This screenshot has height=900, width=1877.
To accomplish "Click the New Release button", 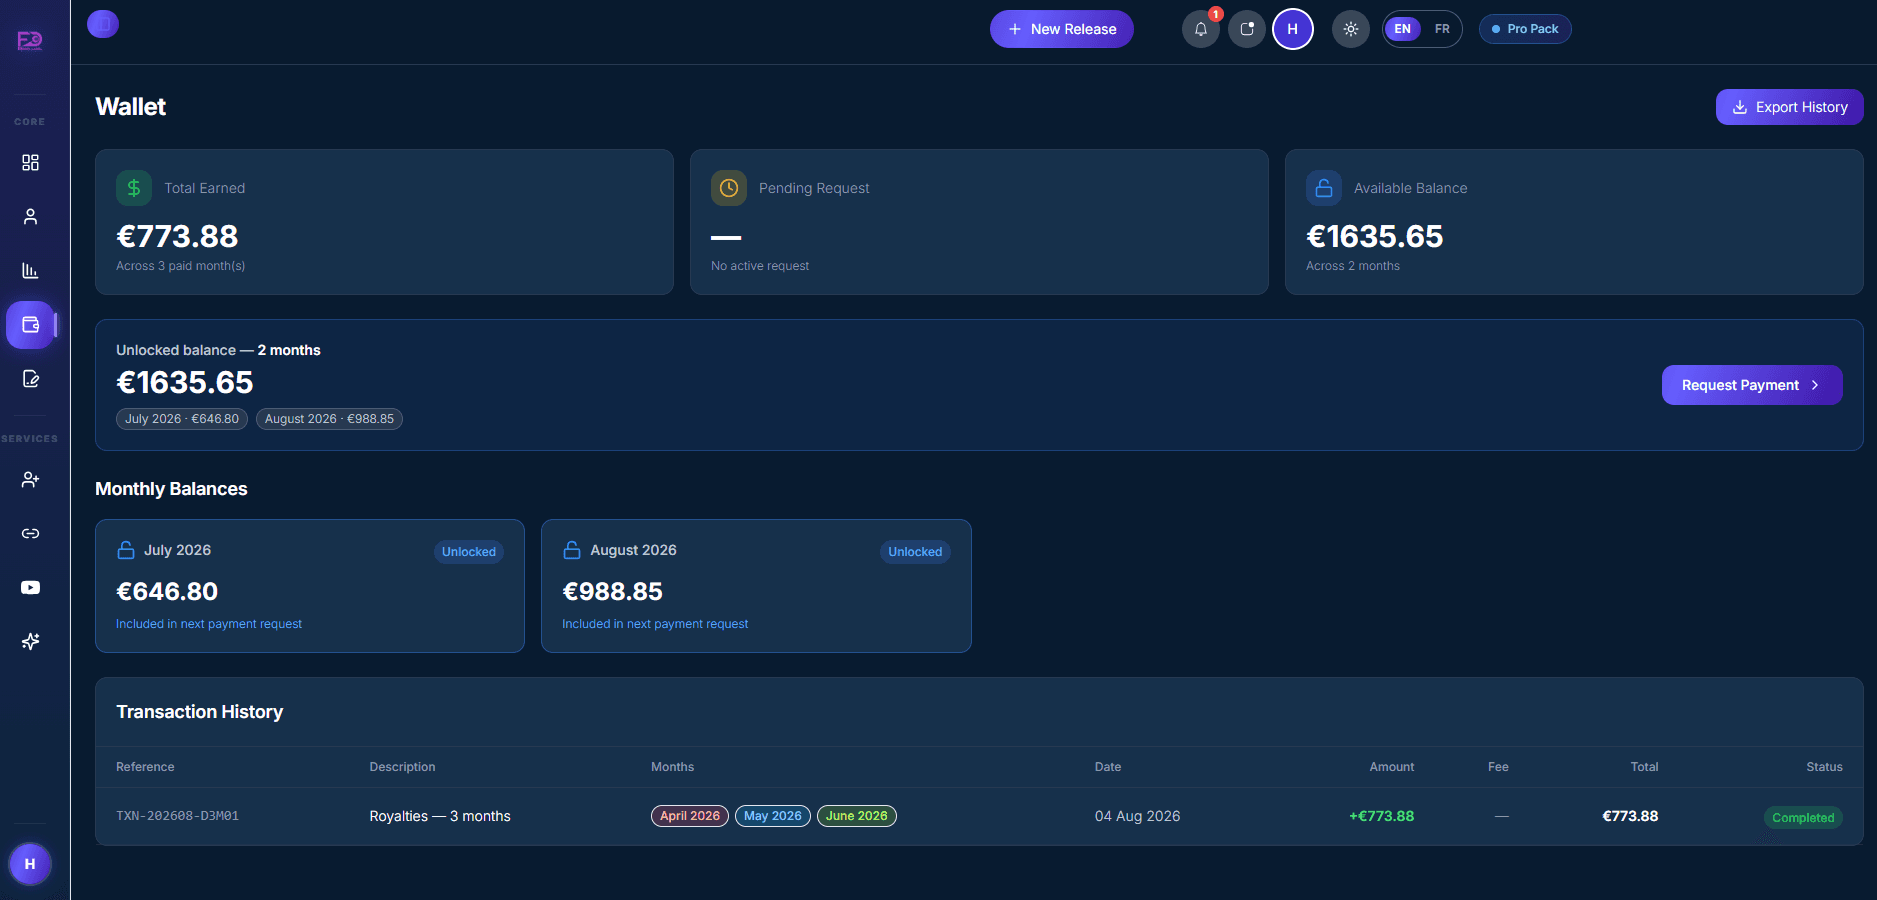I will (x=1062, y=29).
